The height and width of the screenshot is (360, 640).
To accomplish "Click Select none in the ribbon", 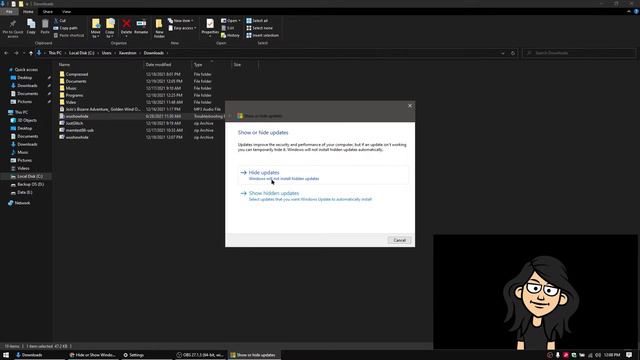I will pyautogui.click(x=259, y=28).
